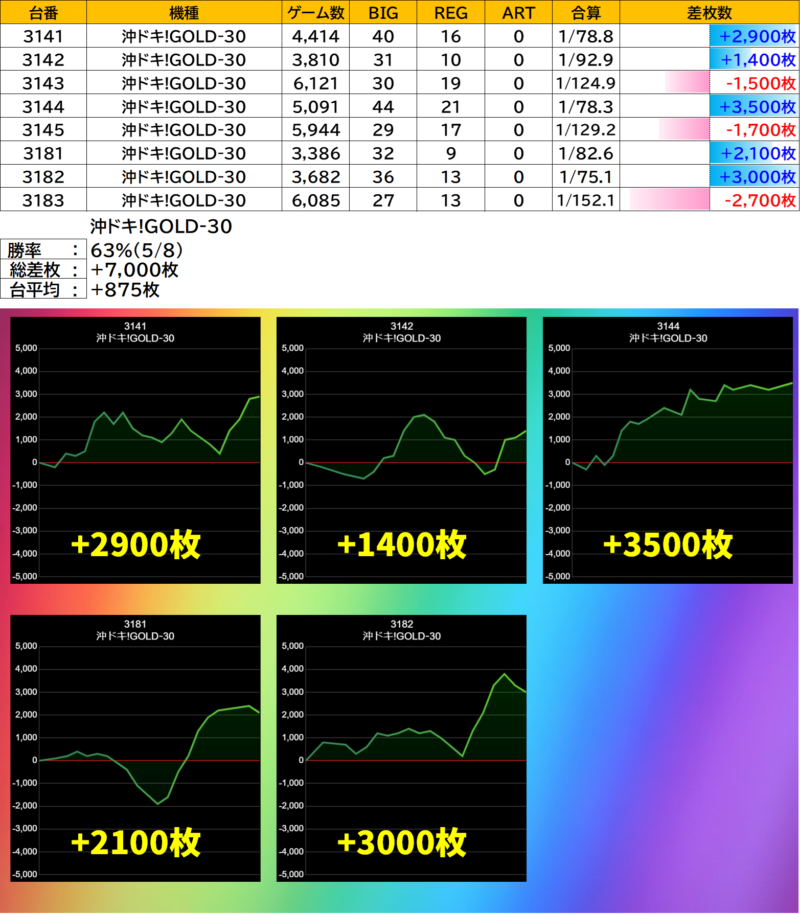Screen dimensions: 800x914
Task: Pick the game count 3,386 cell
Action: point(315,153)
